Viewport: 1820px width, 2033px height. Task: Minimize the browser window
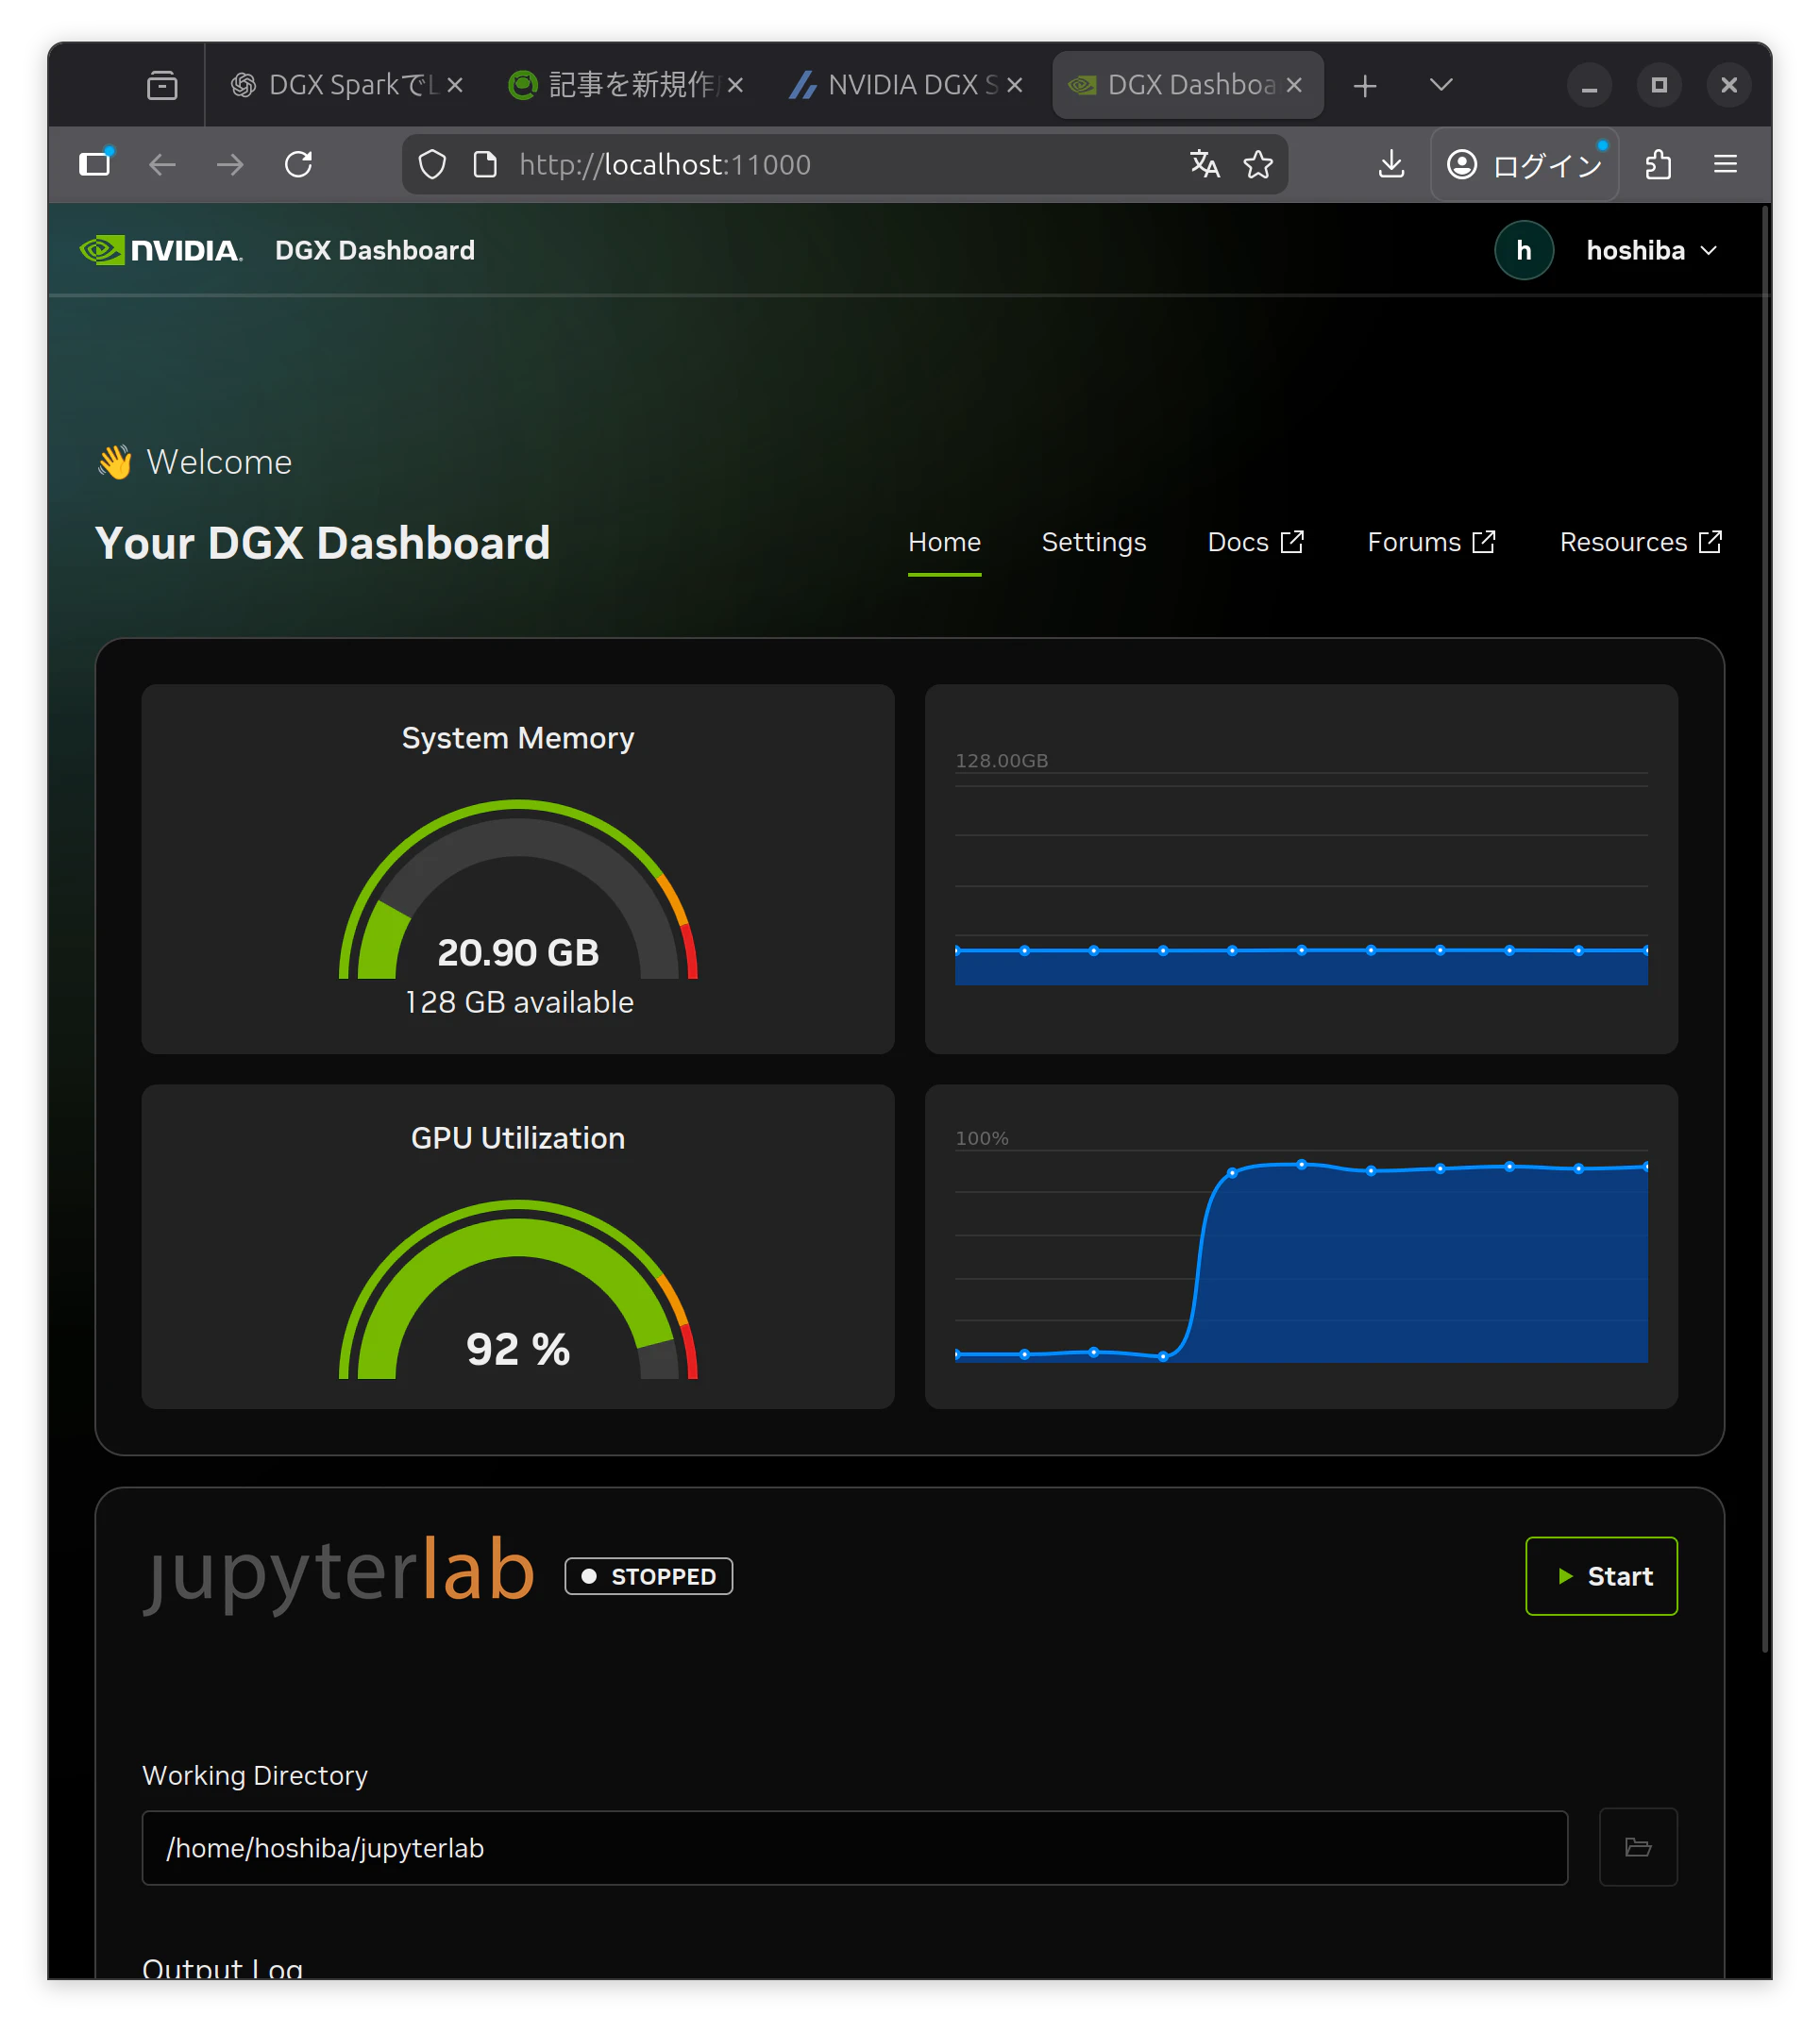(1589, 85)
